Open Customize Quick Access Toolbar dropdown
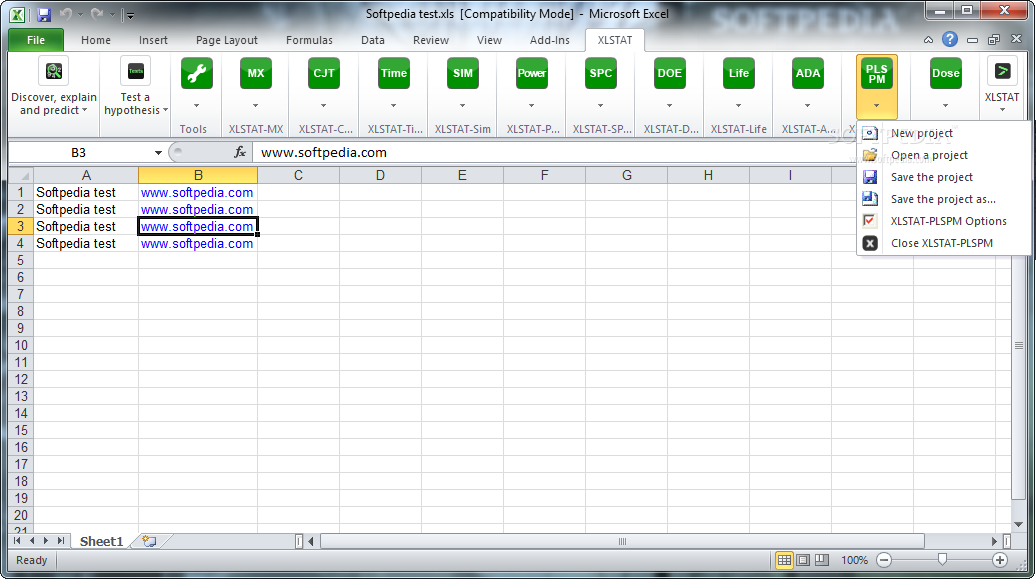The image size is (1036, 579). point(130,15)
